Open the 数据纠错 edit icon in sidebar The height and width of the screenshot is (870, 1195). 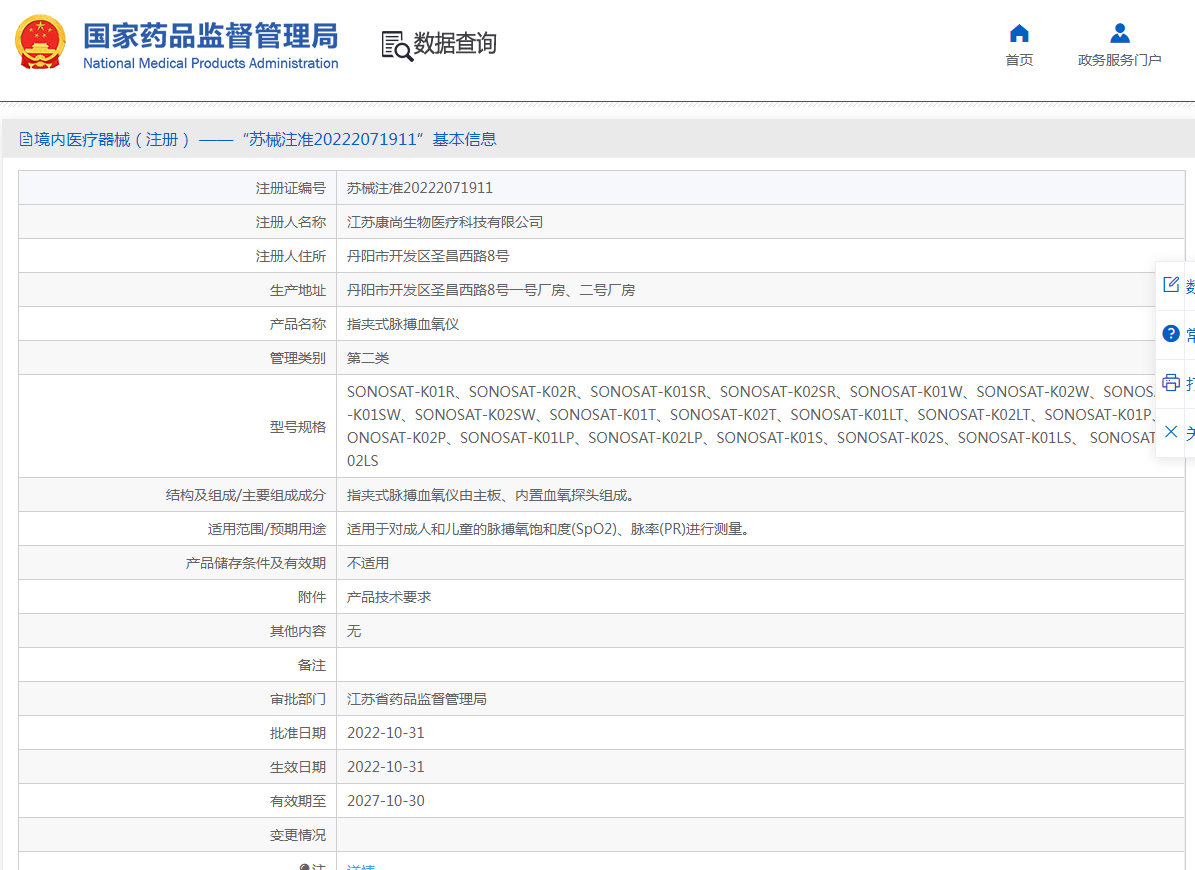point(1171,284)
